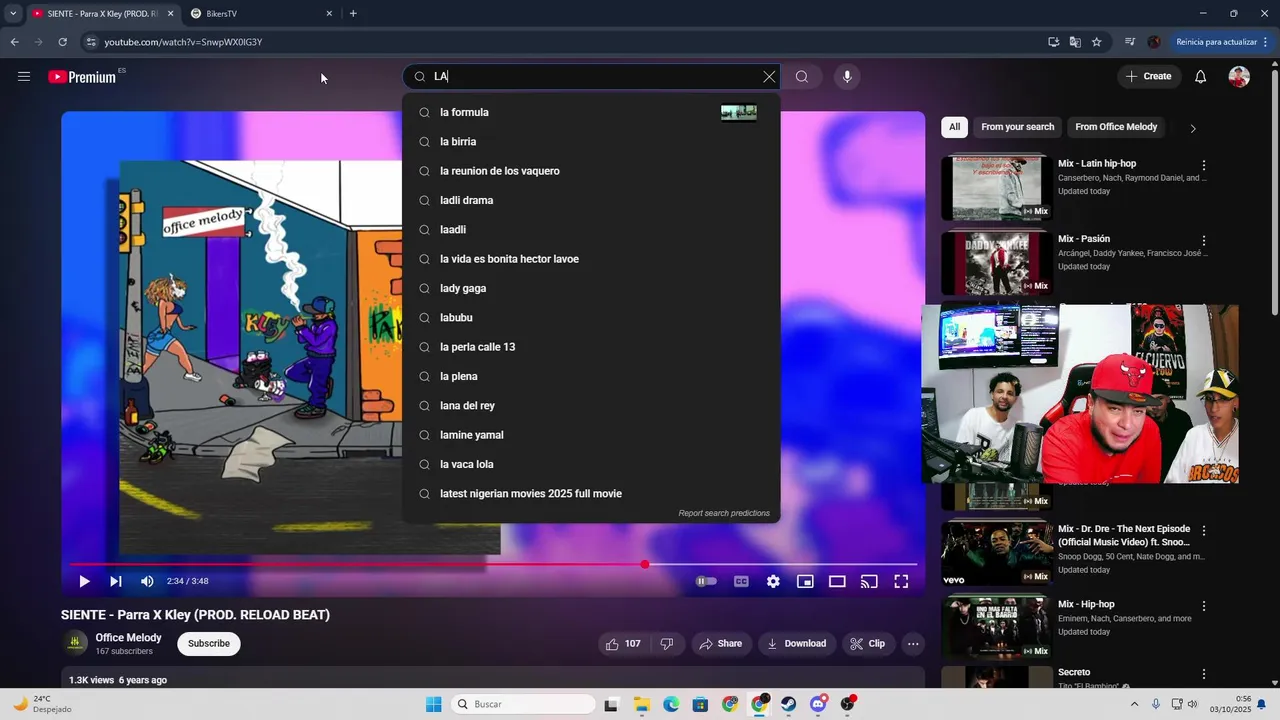The width and height of the screenshot is (1280, 720).
Task: Reload the page in Chrome
Action: point(62,42)
